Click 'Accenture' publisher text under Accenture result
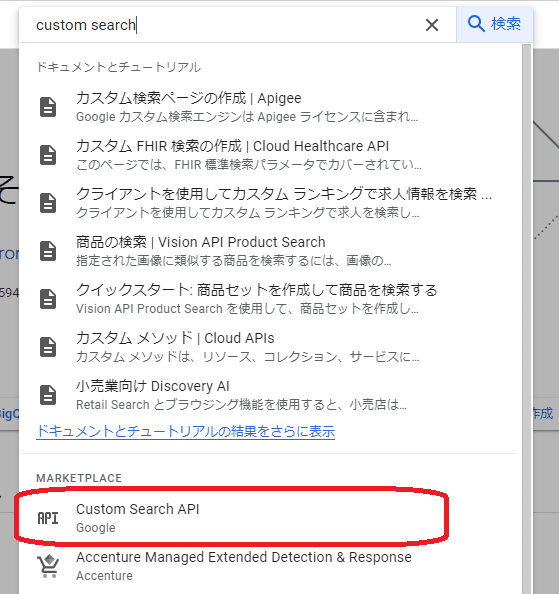 coord(105,576)
